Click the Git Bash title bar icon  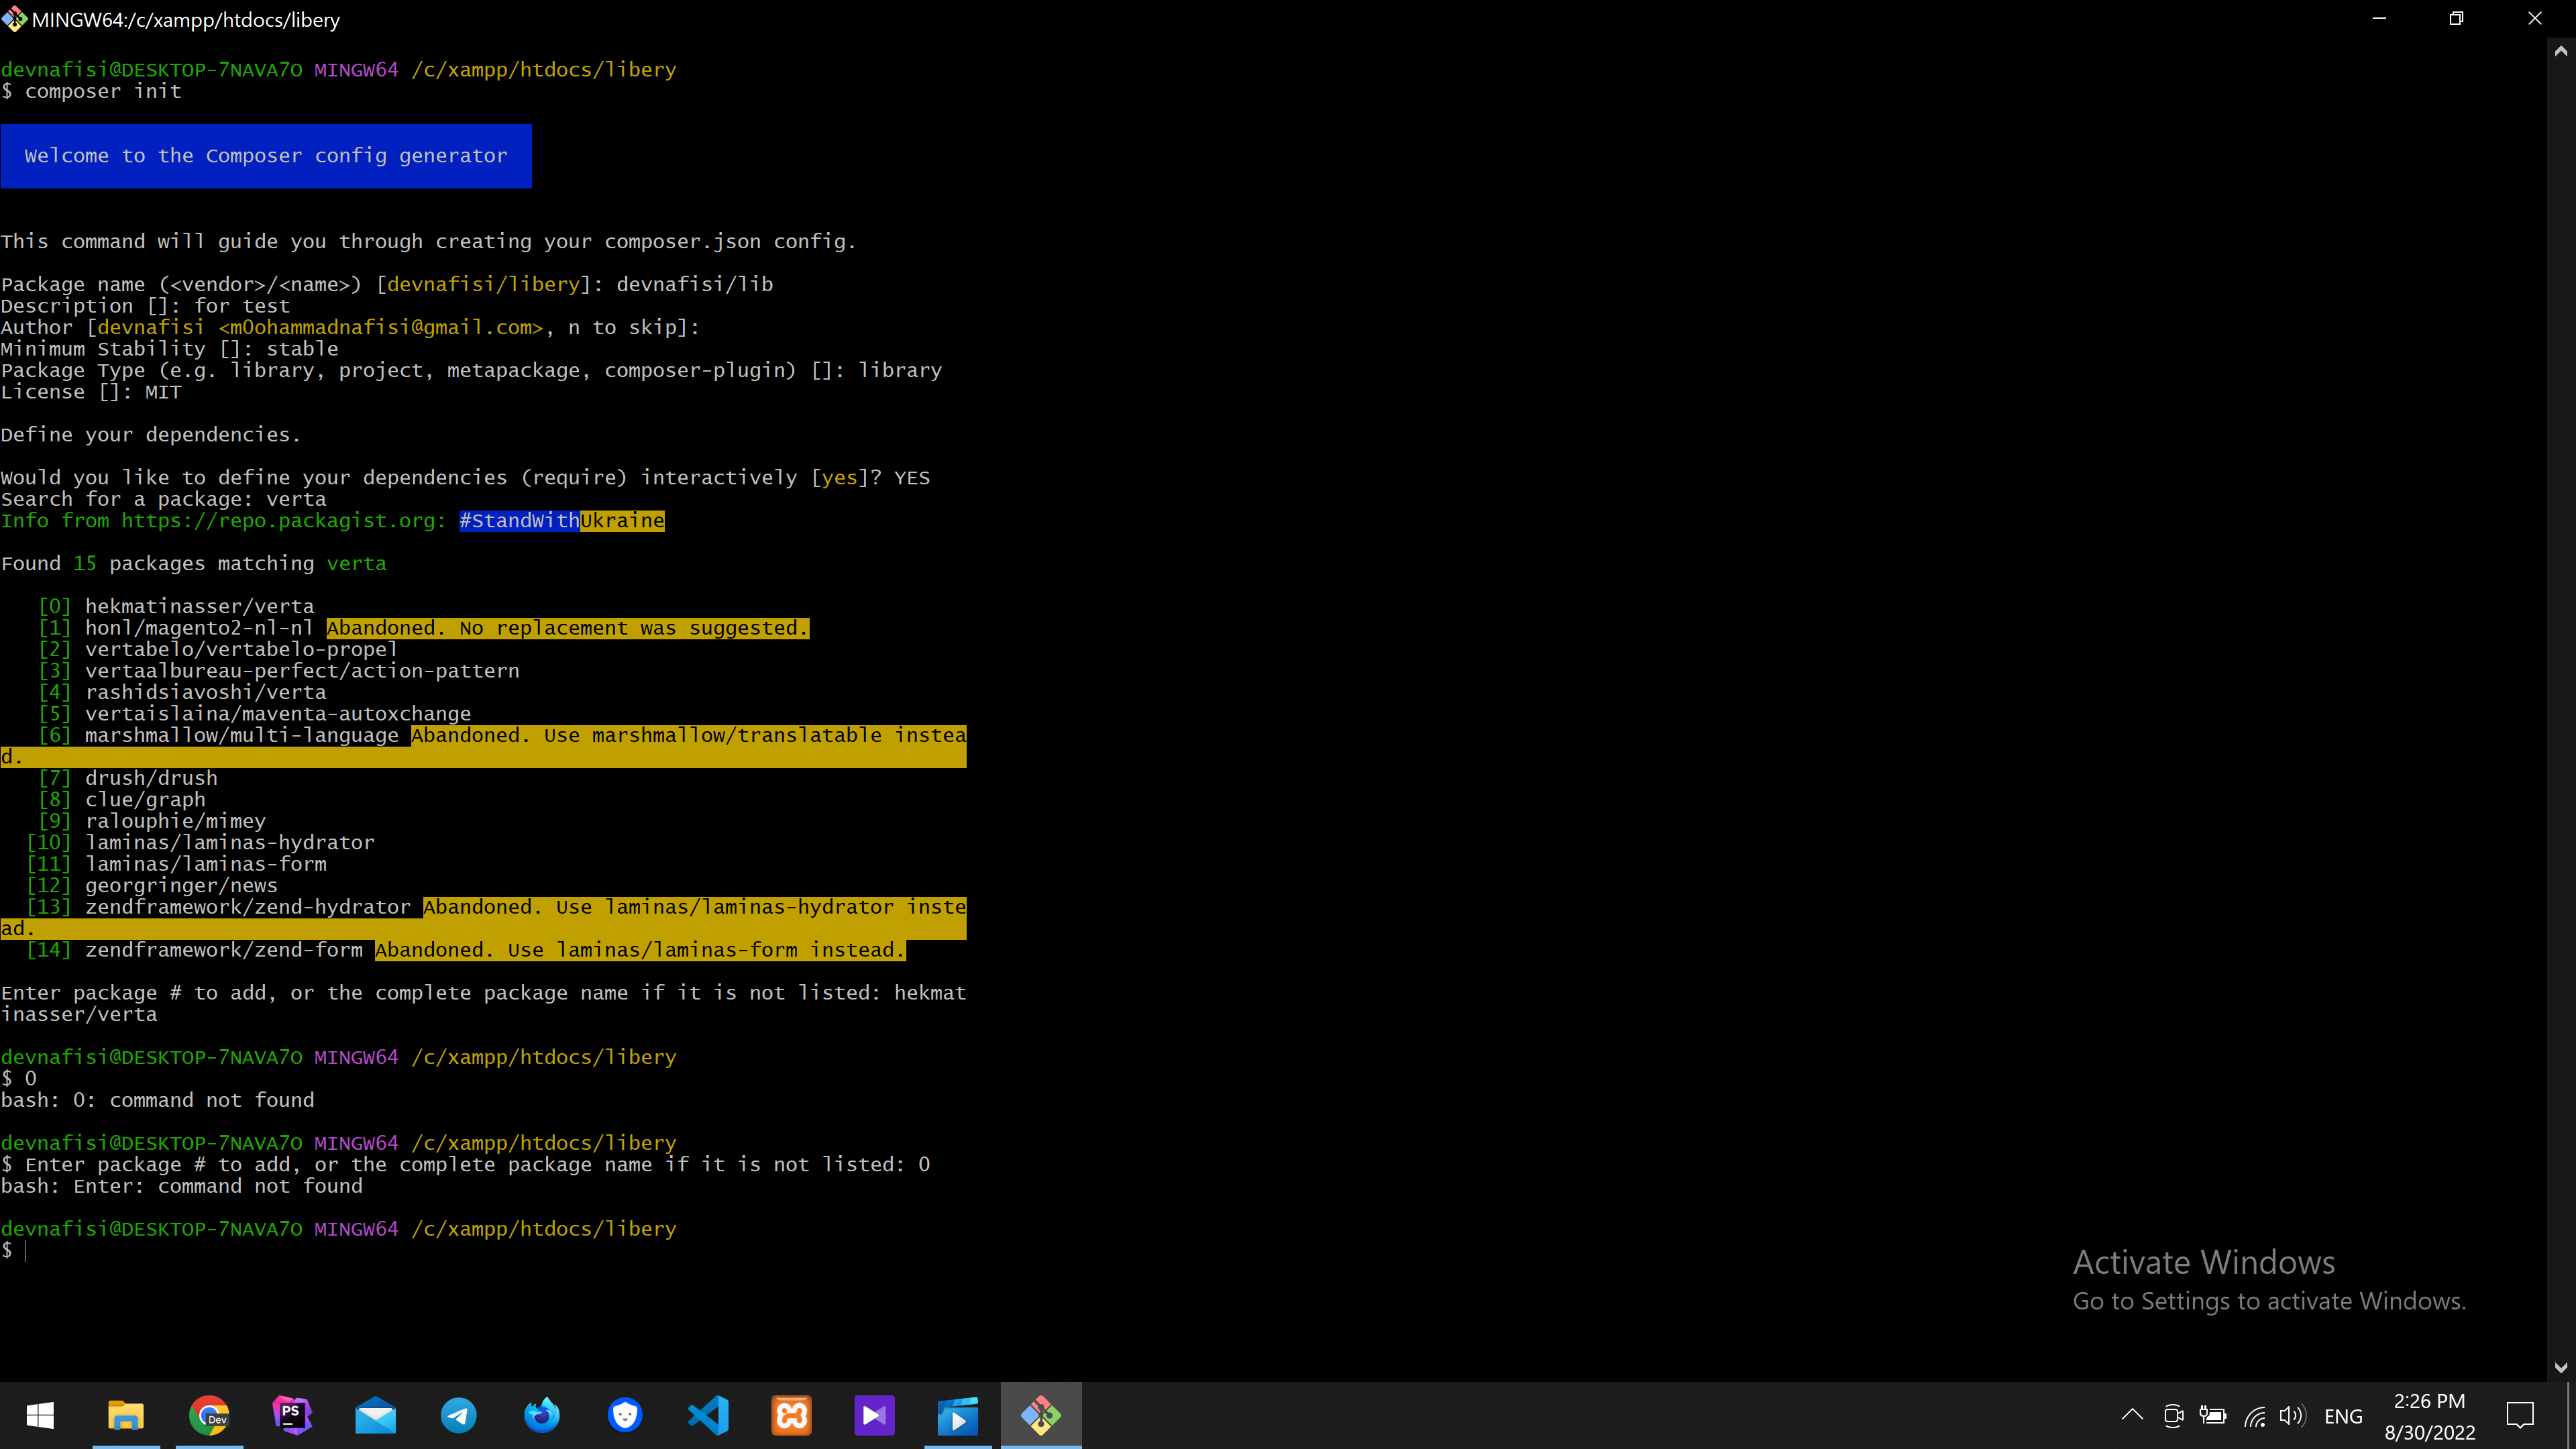pos(14,19)
